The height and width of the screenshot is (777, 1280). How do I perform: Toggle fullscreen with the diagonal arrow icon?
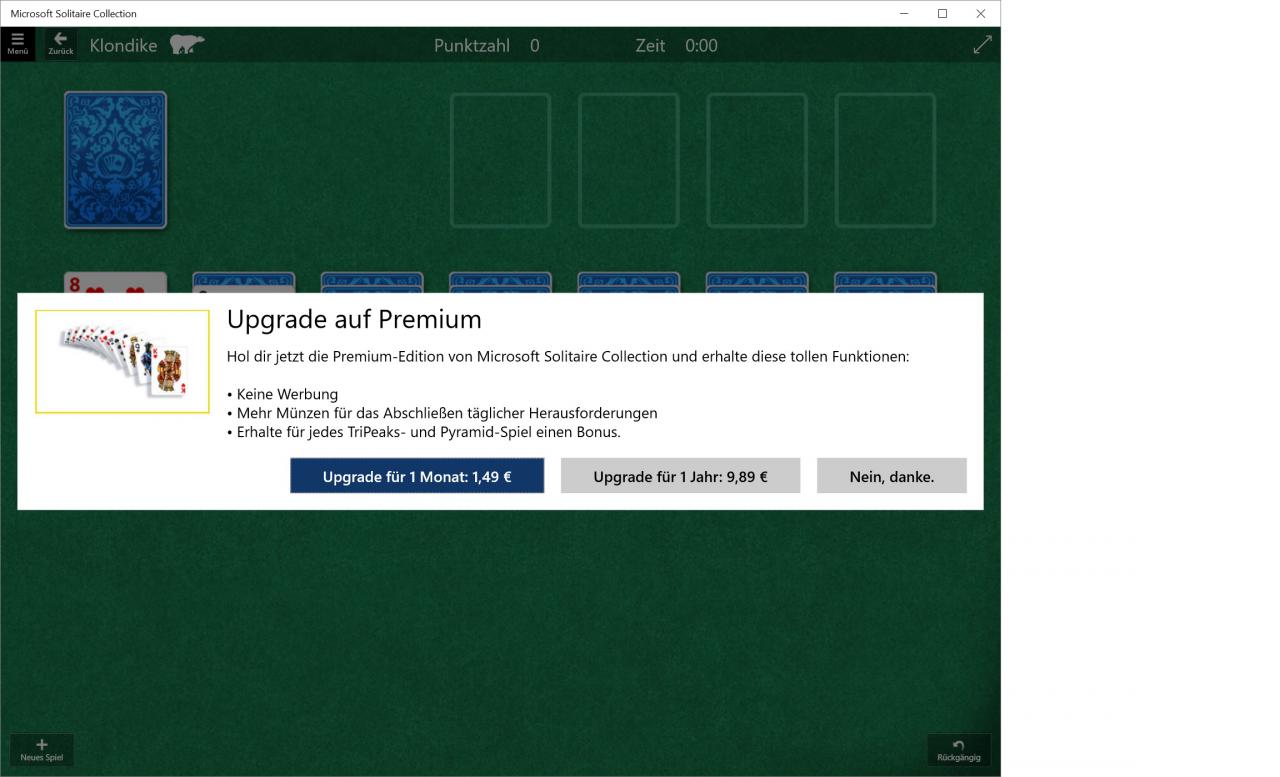pos(982,45)
